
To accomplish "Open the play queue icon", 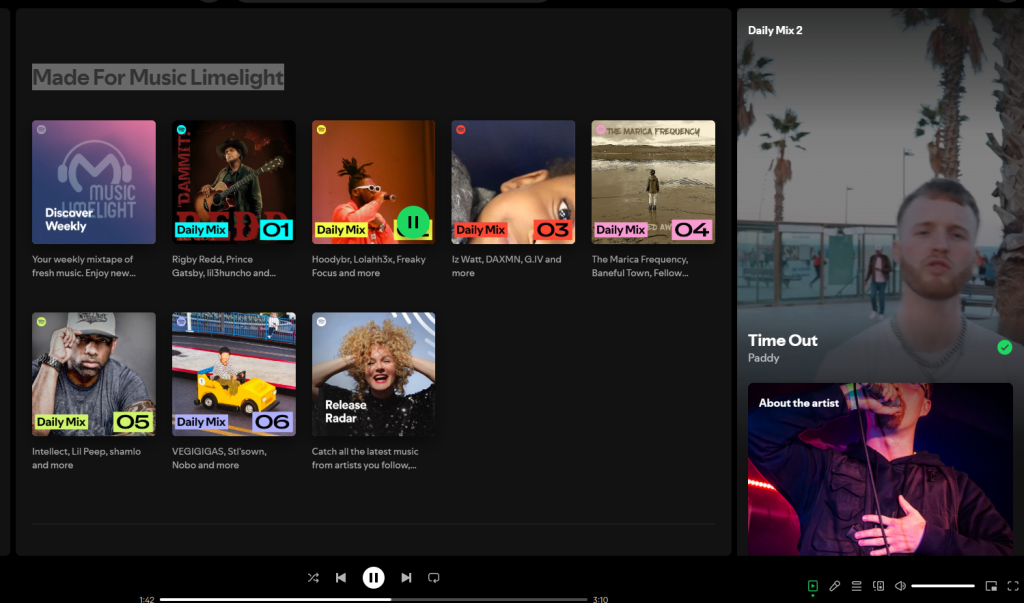I will click(x=857, y=586).
